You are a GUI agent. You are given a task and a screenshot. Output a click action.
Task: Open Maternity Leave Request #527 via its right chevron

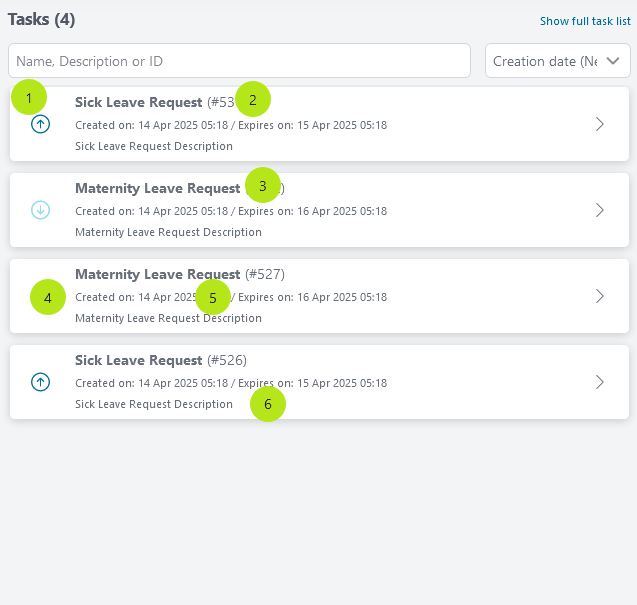(600, 296)
